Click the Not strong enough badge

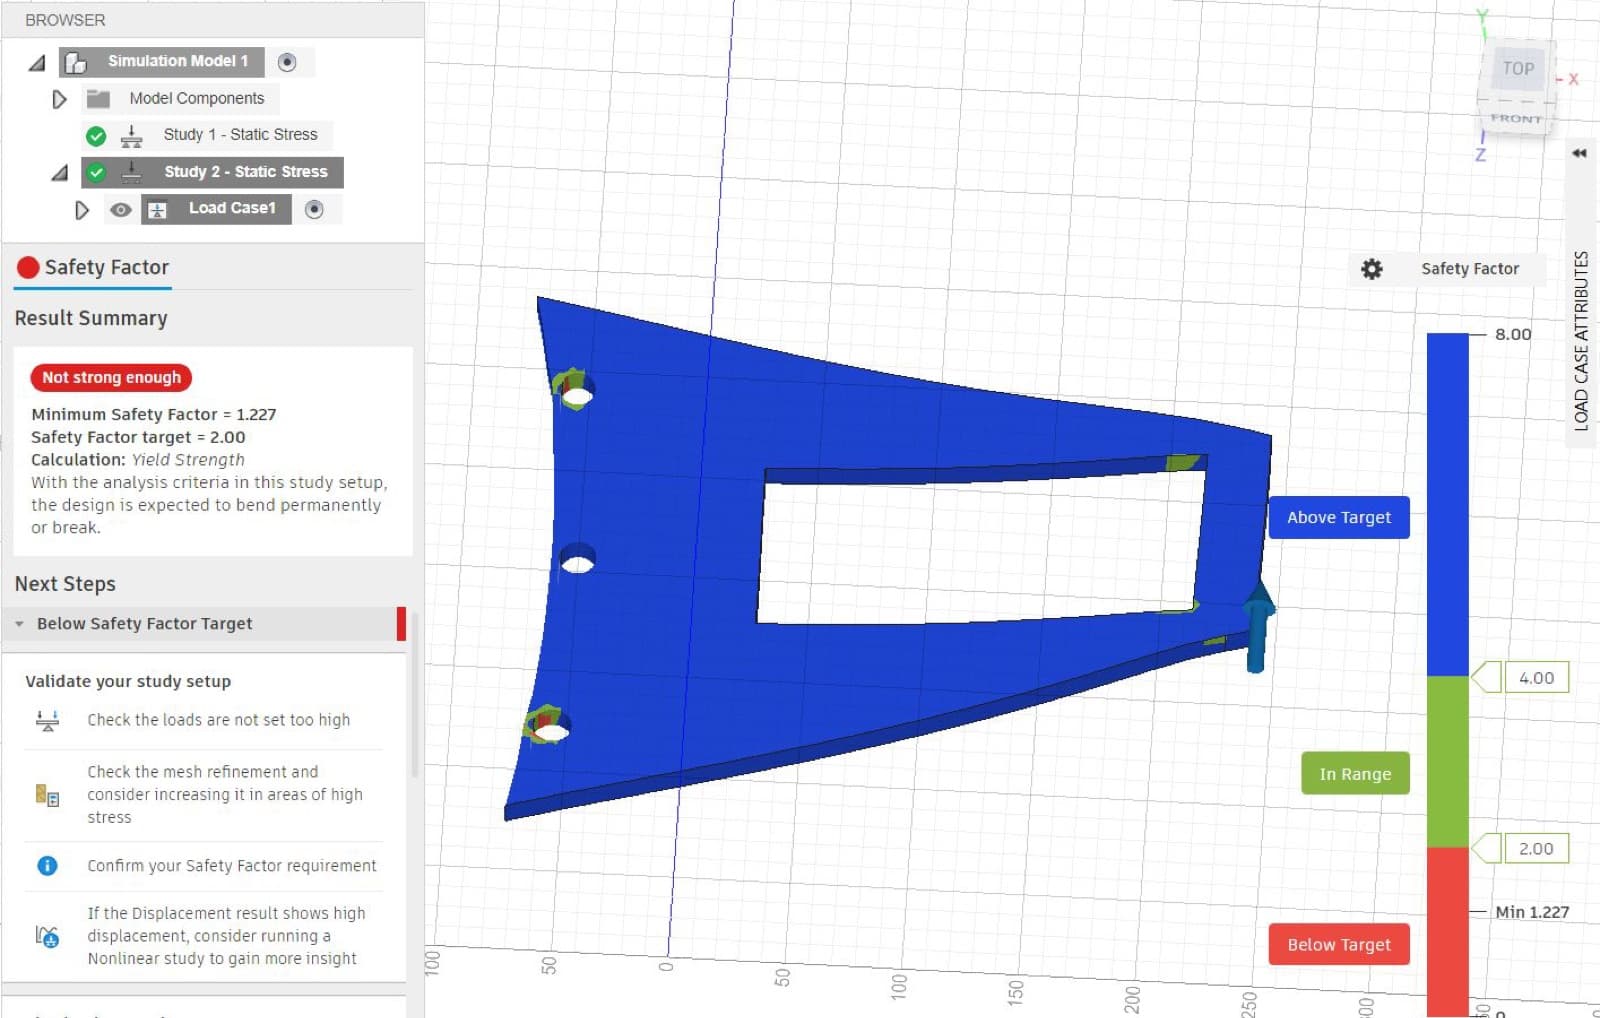(x=111, y=377)
